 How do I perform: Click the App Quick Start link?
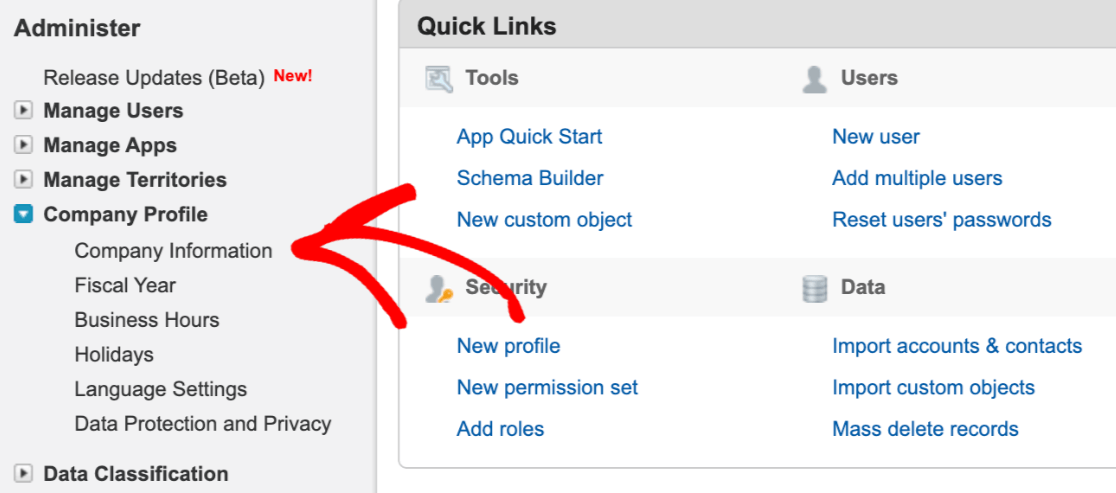pos(529,137)
